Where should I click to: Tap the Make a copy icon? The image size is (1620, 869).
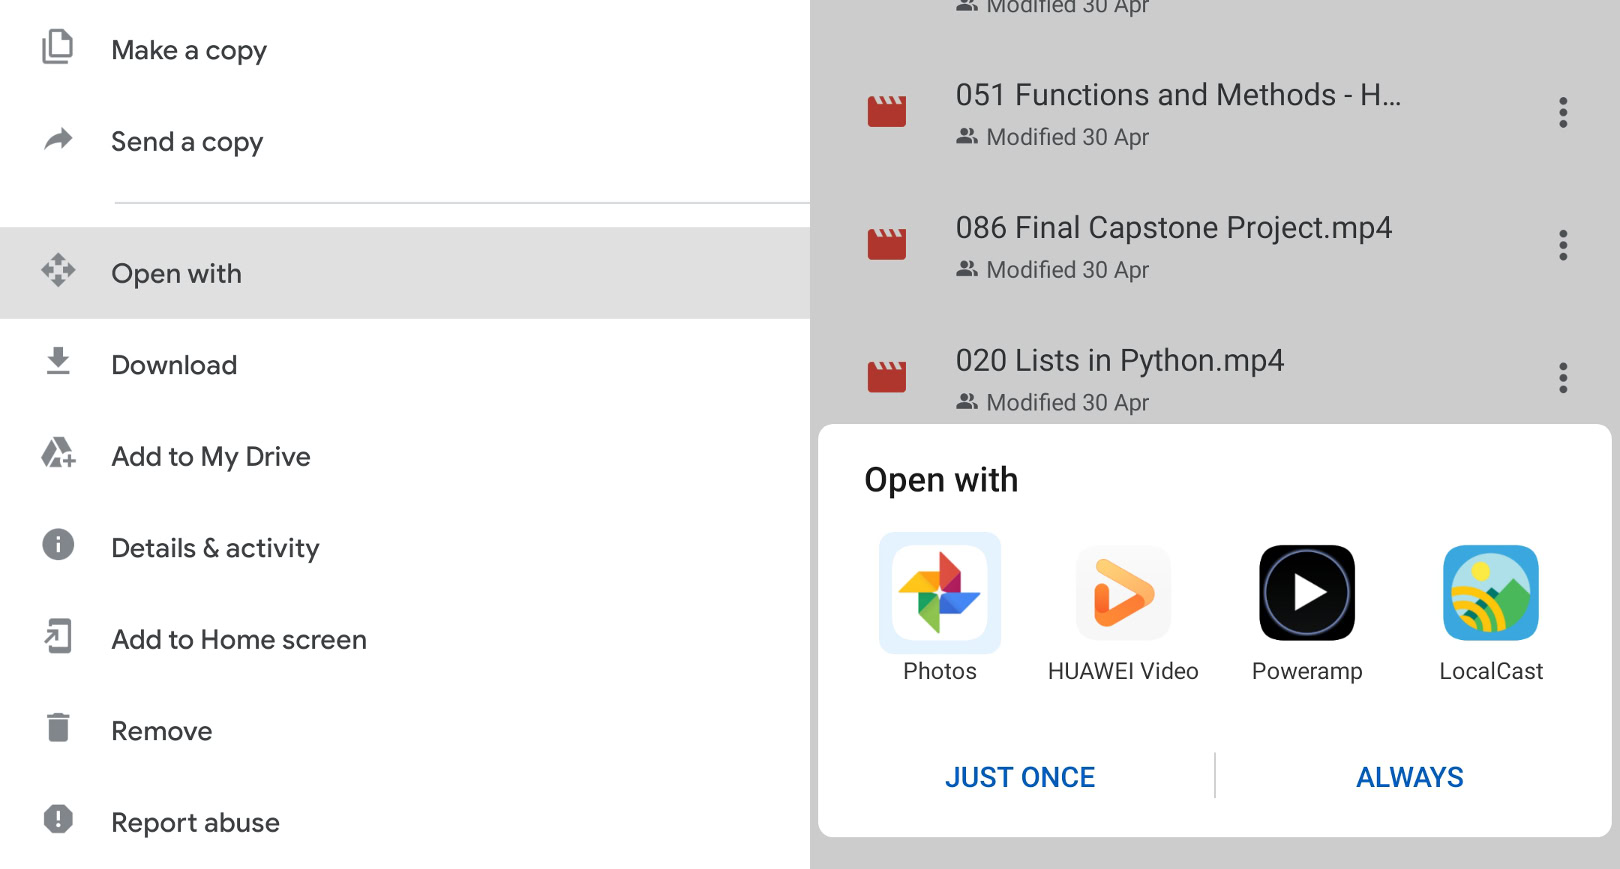pyautogui.click(x=58, y=48)
